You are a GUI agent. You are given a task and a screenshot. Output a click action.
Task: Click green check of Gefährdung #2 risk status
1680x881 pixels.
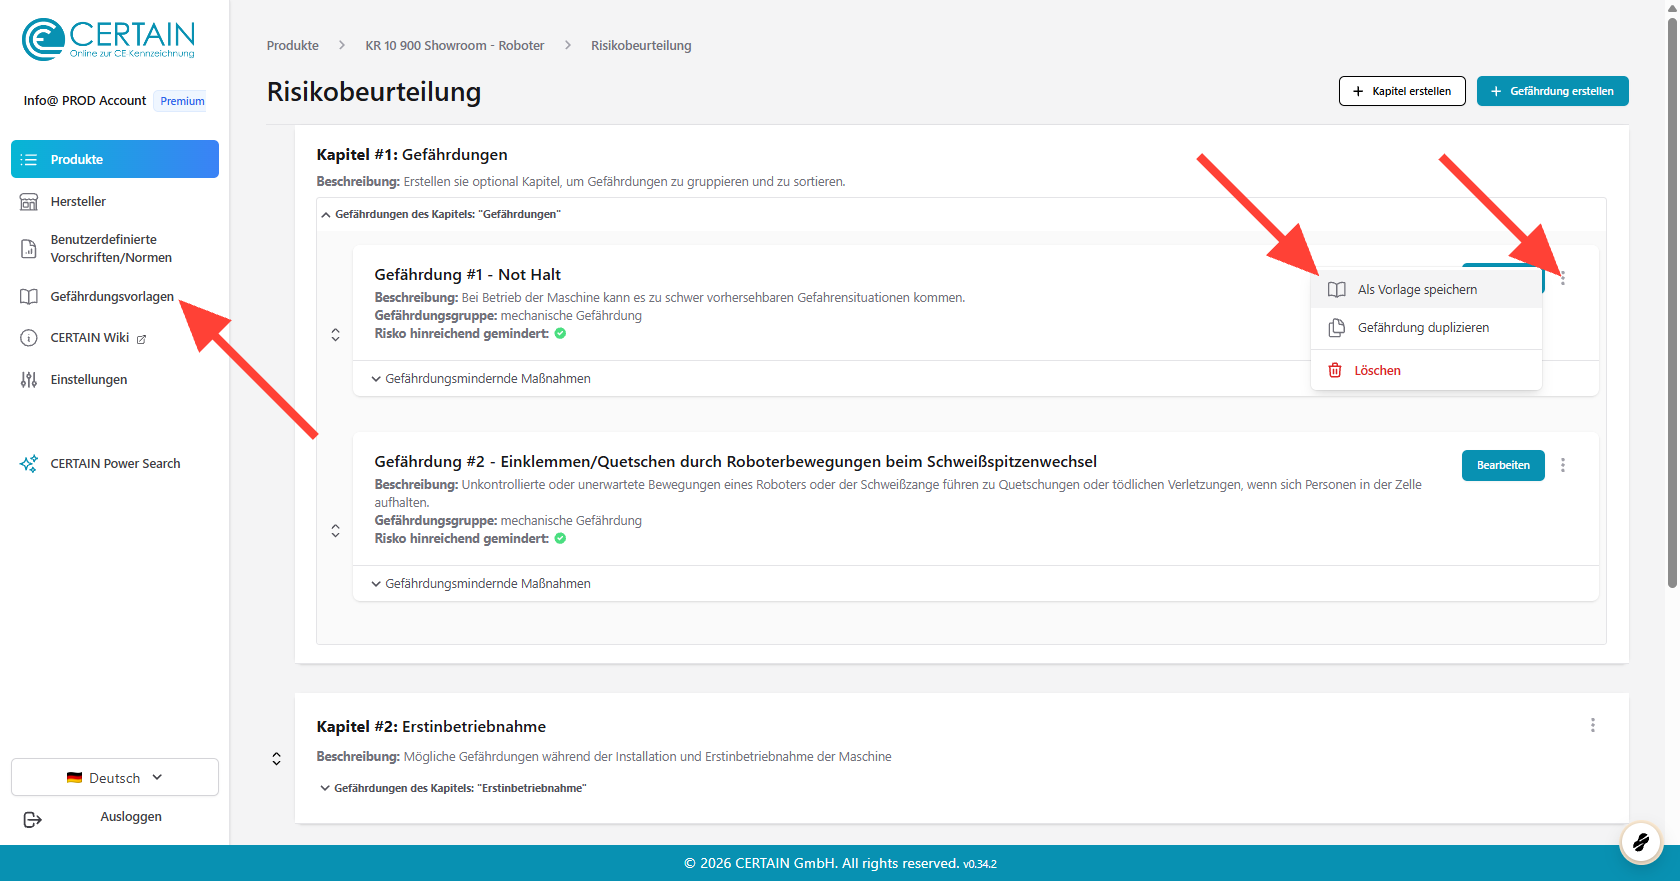click(x=560, y=539)
